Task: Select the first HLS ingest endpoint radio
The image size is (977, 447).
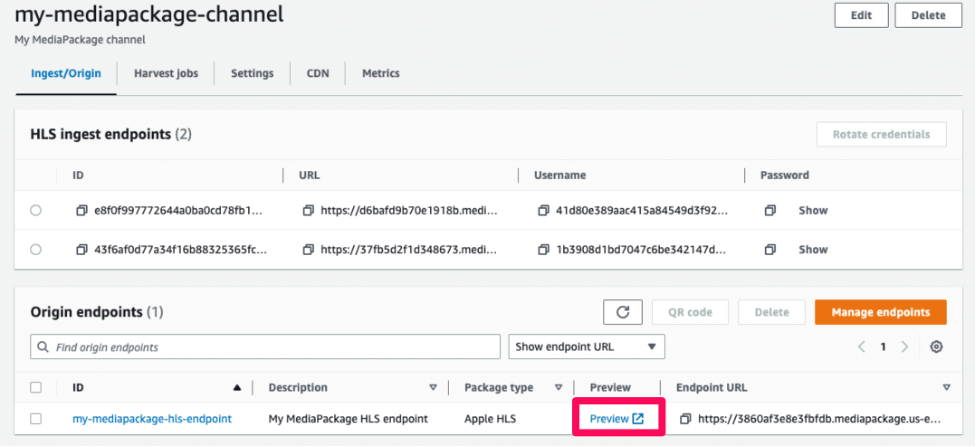Action: click(x=36, y=211)
